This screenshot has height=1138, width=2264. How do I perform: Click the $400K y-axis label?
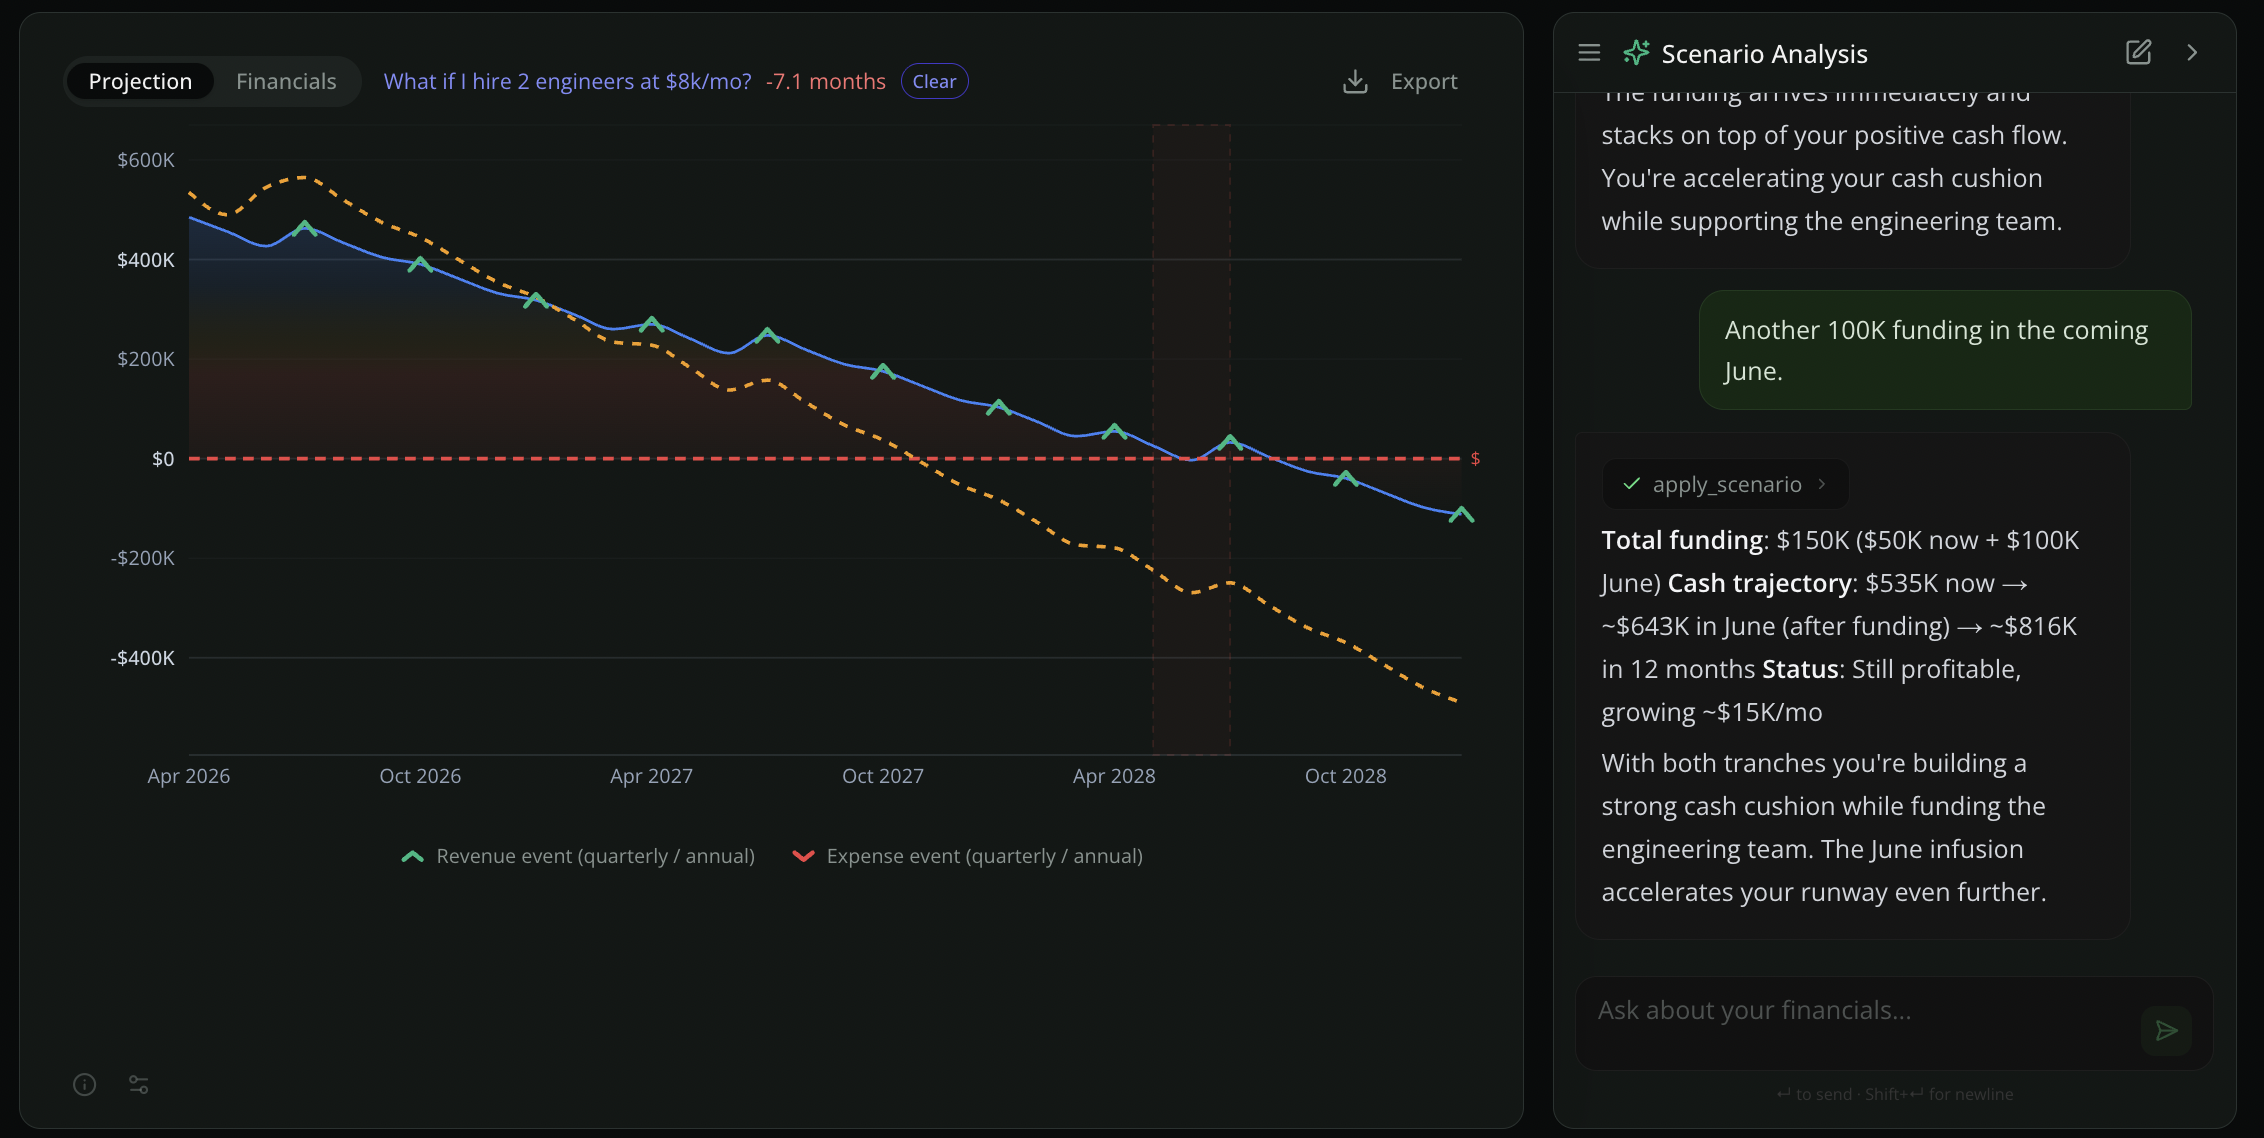pyautogui.click(x=145, y=260)
